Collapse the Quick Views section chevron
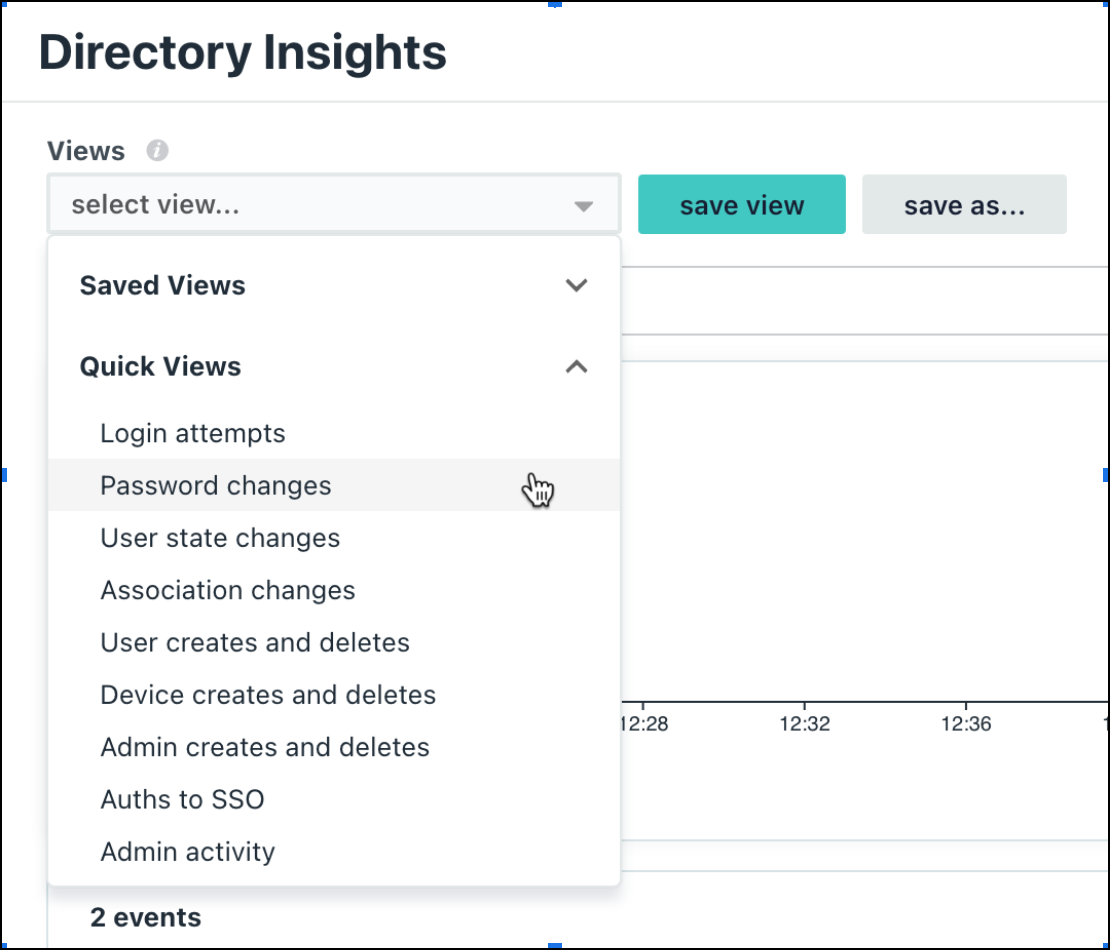Image resolution: width=1110 pixels, height=950 pixels. [576, 367]
